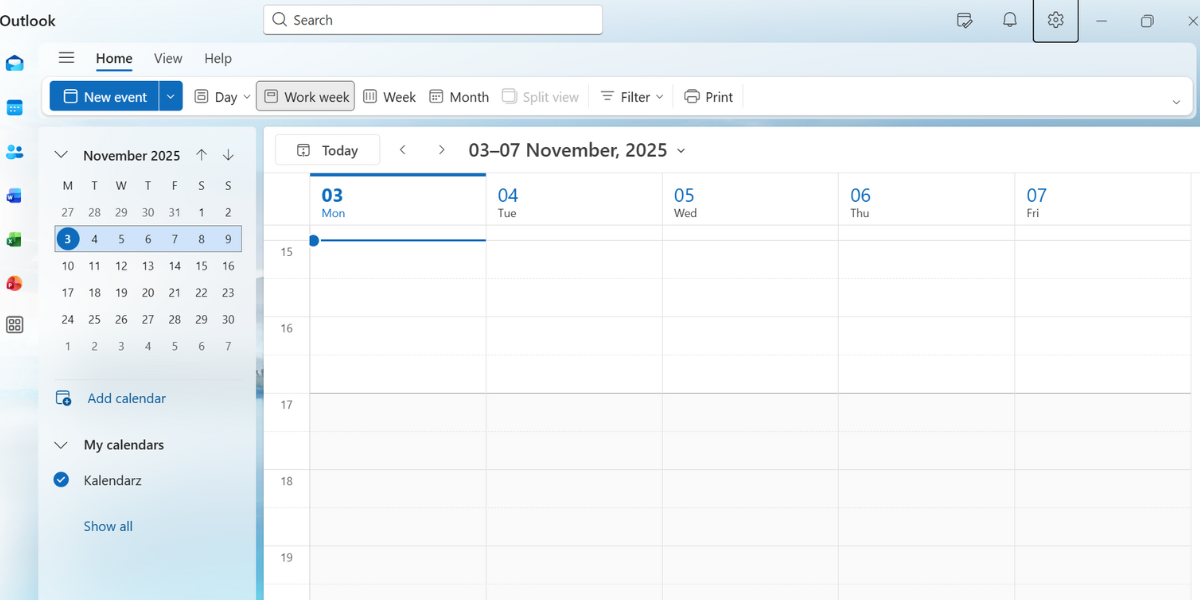Click the Show all link

coord(107,525)
